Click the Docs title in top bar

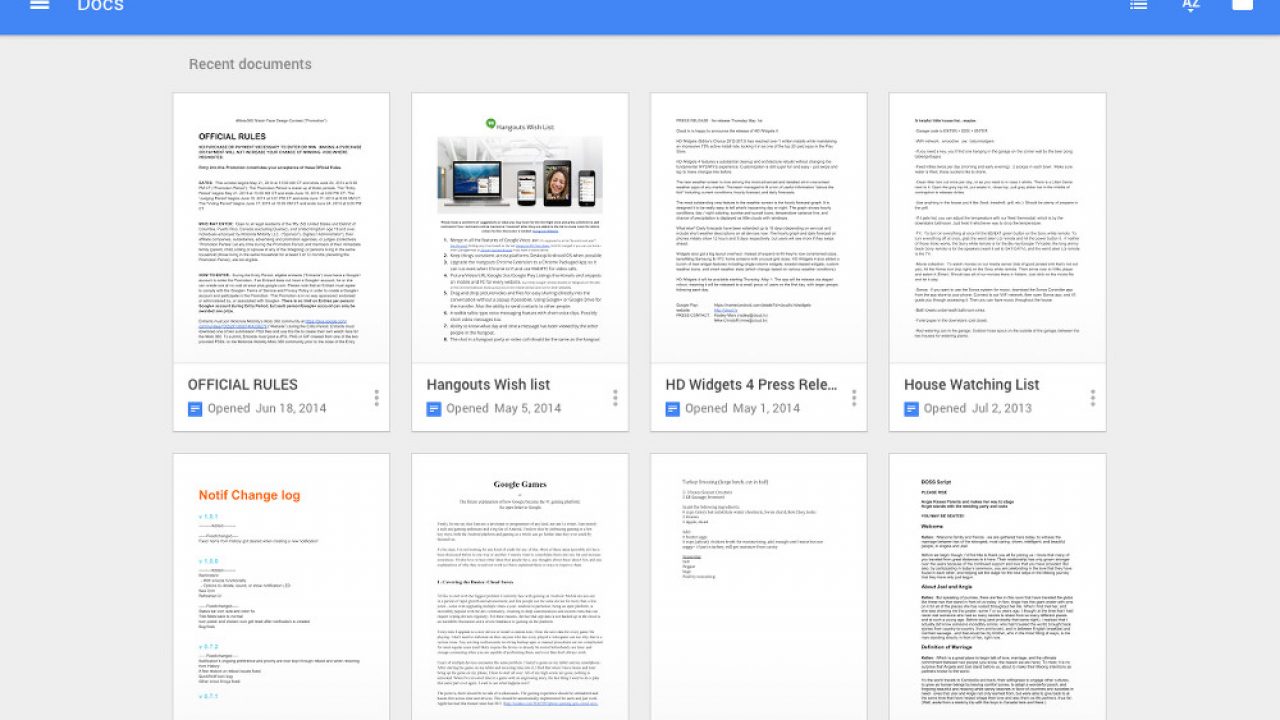tap(100, 6)
